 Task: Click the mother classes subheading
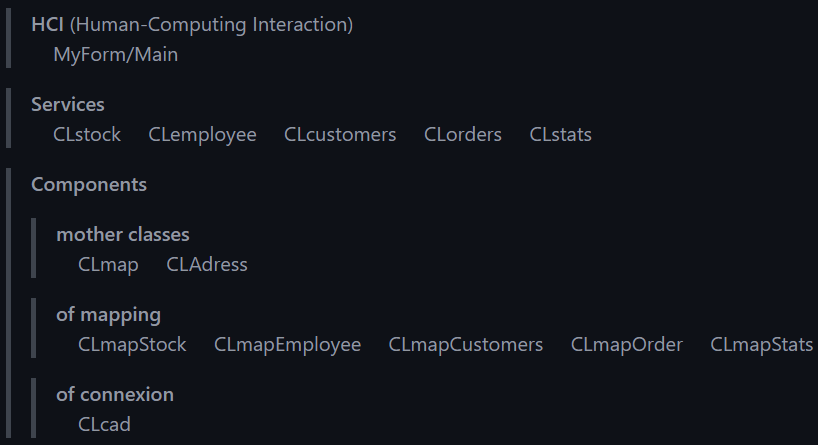pos(122,234)
